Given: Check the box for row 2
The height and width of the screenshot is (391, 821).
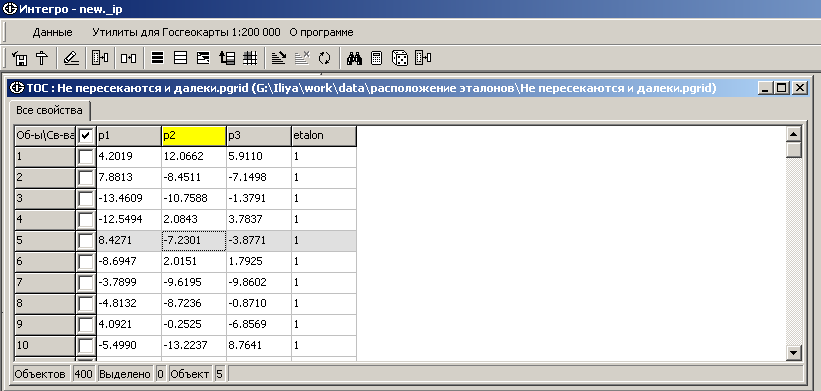Looking at the screenshot, I should [x=86, y=177].
